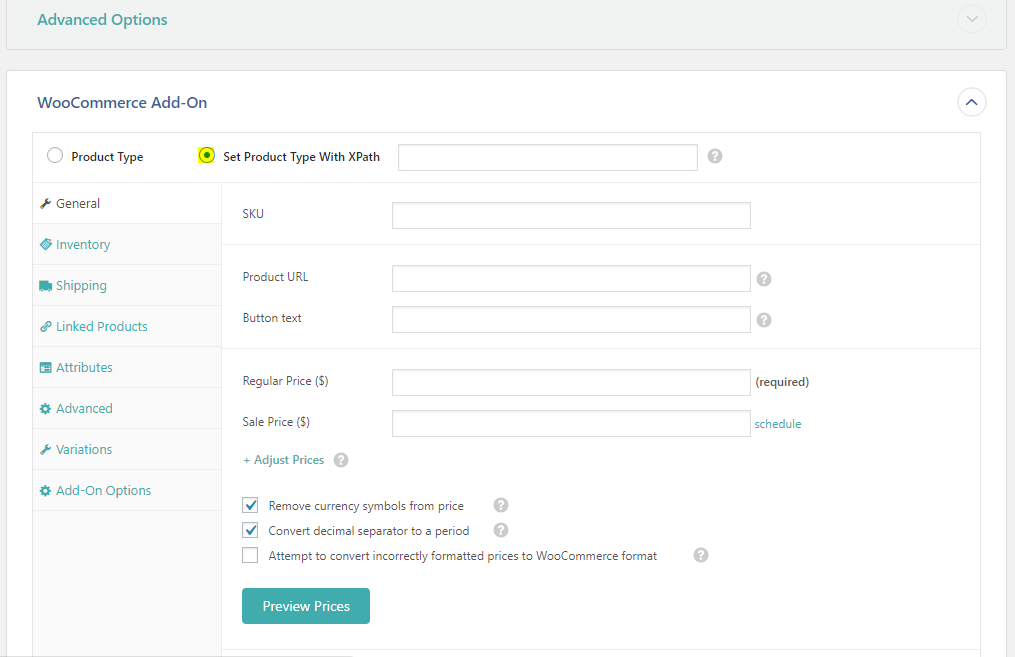Expand the Advanced Options section chevron

pos(972,19)
